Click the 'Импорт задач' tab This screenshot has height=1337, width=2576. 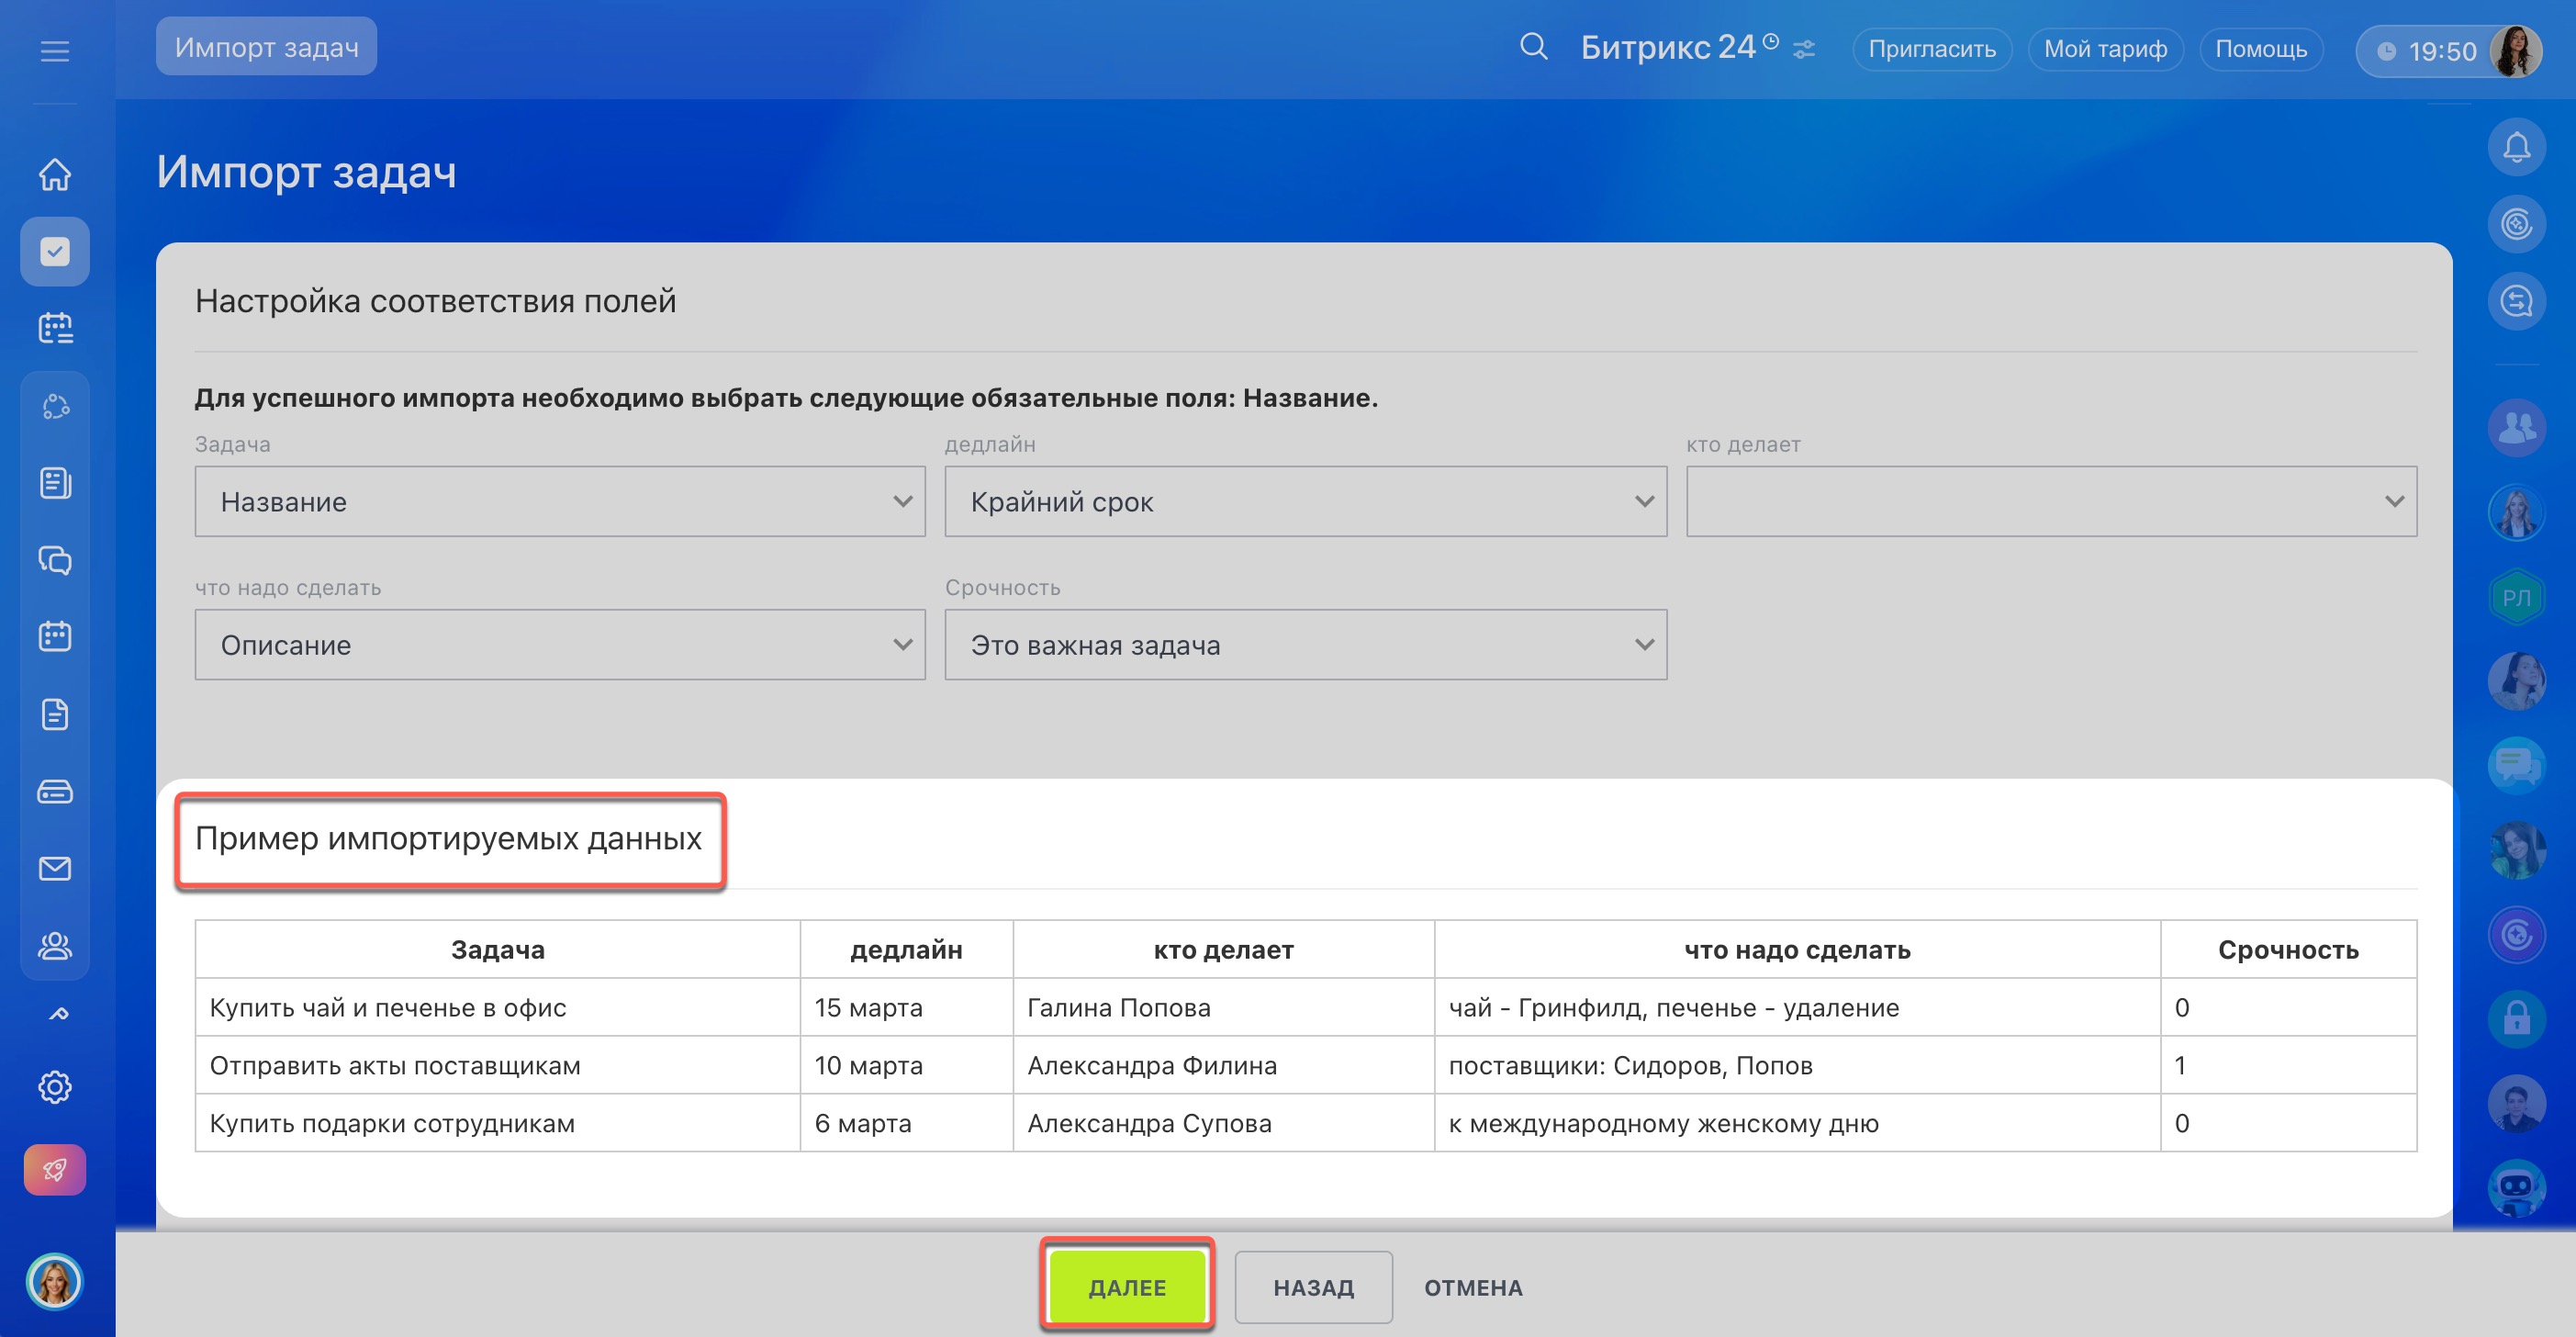(266, 47)
